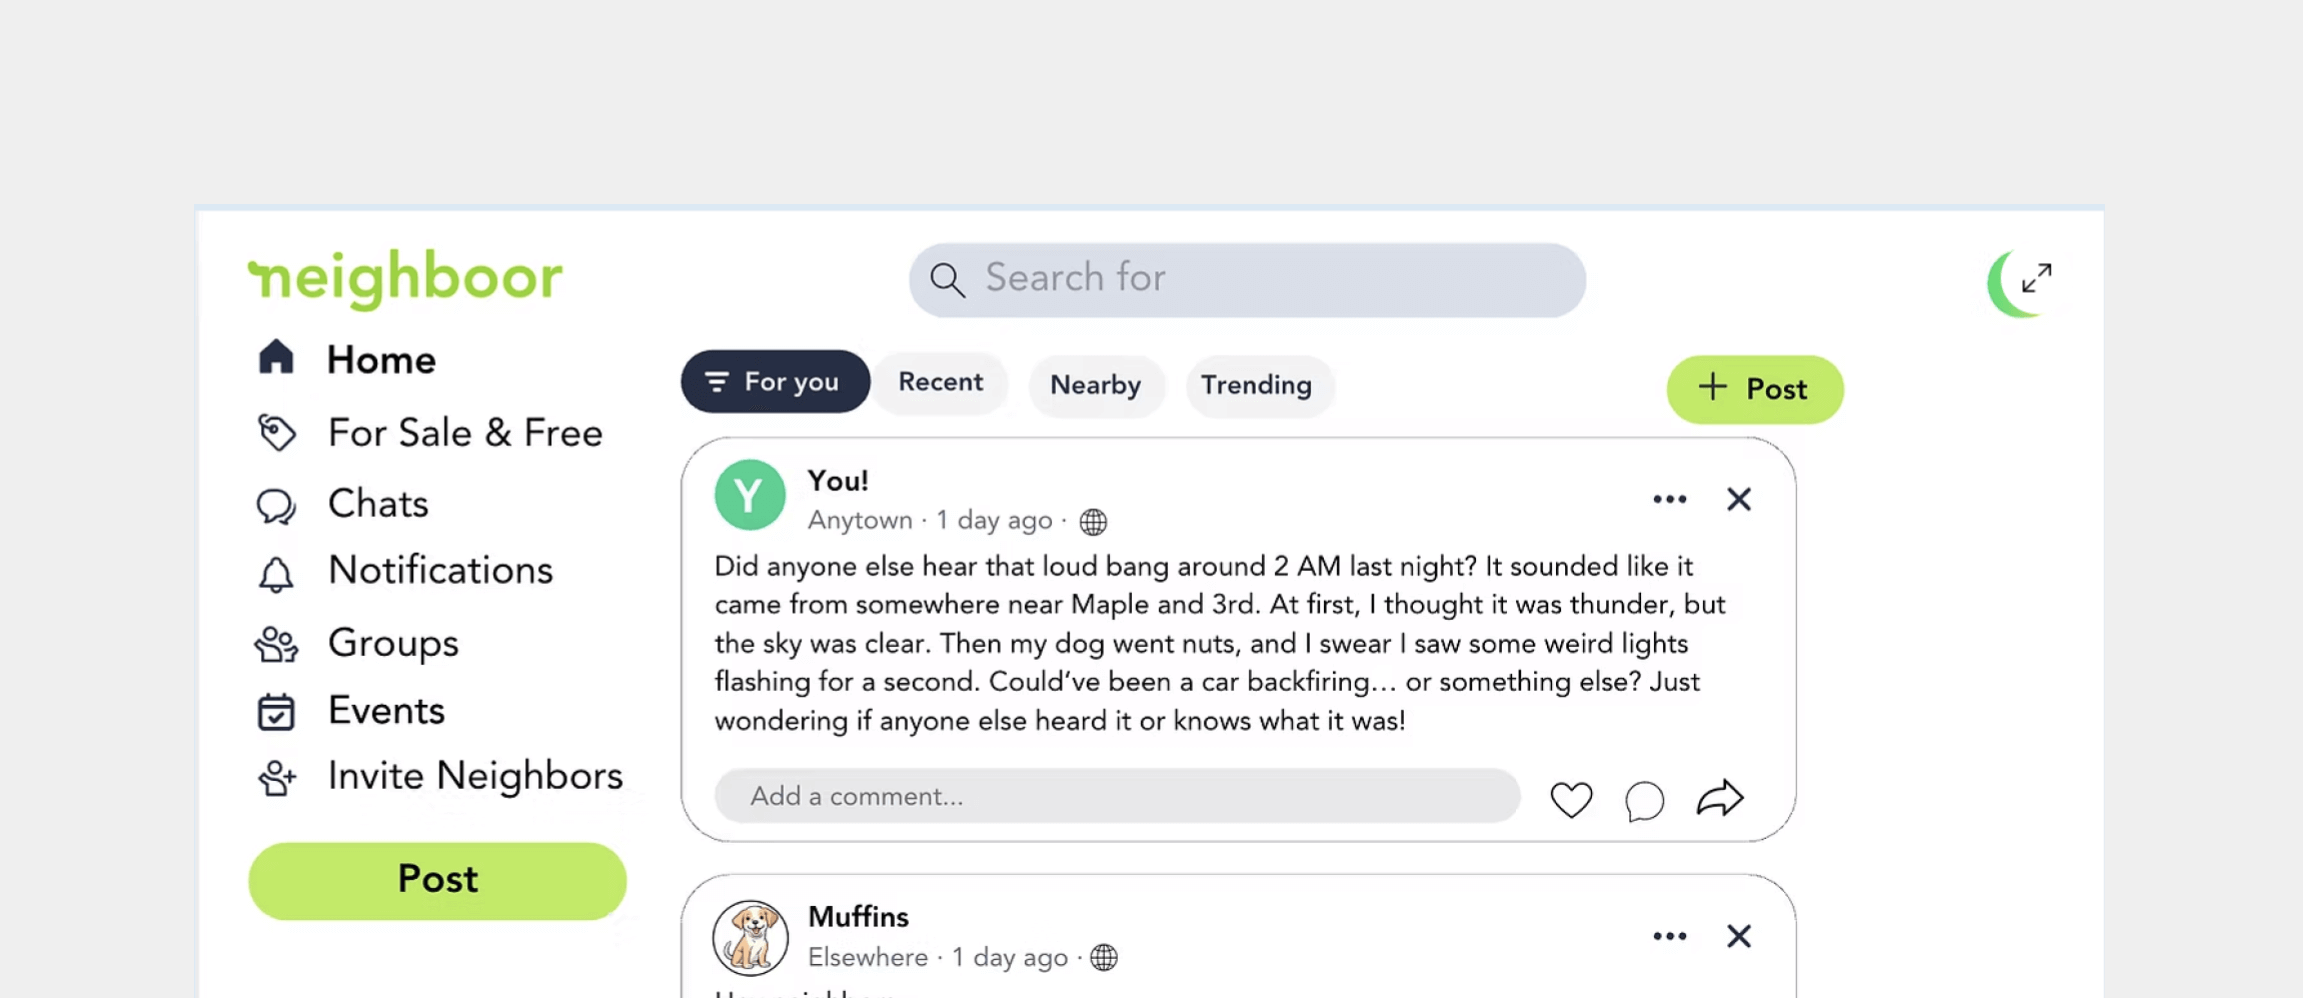The height and width of the screenshot is (998, 2303).
Task: Open Invite Neighbors
Action: 474,777
